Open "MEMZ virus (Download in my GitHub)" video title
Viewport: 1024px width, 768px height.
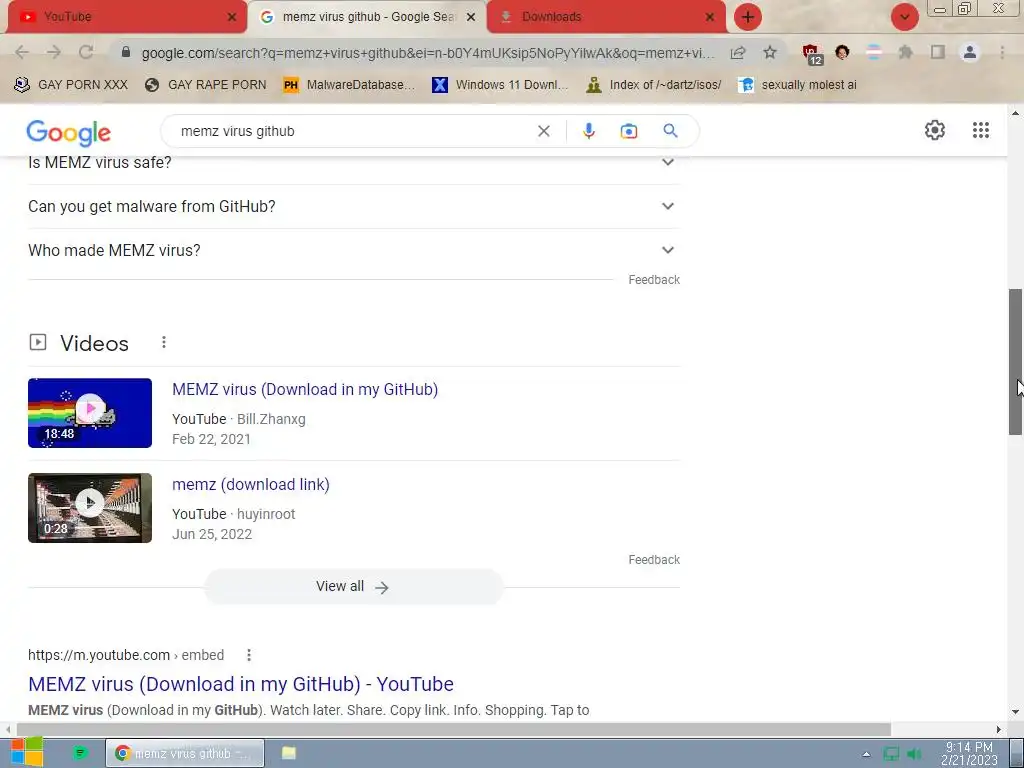pos(305,389)
